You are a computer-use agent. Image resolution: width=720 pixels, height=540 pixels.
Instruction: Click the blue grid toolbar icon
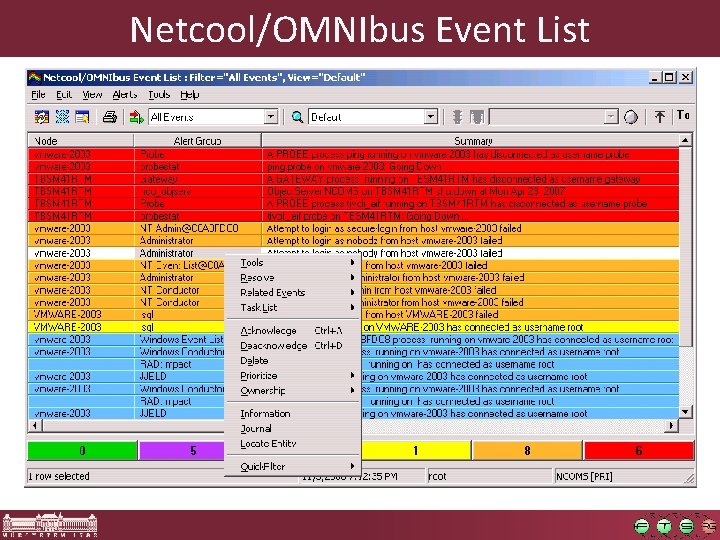[x=62, y=117]
